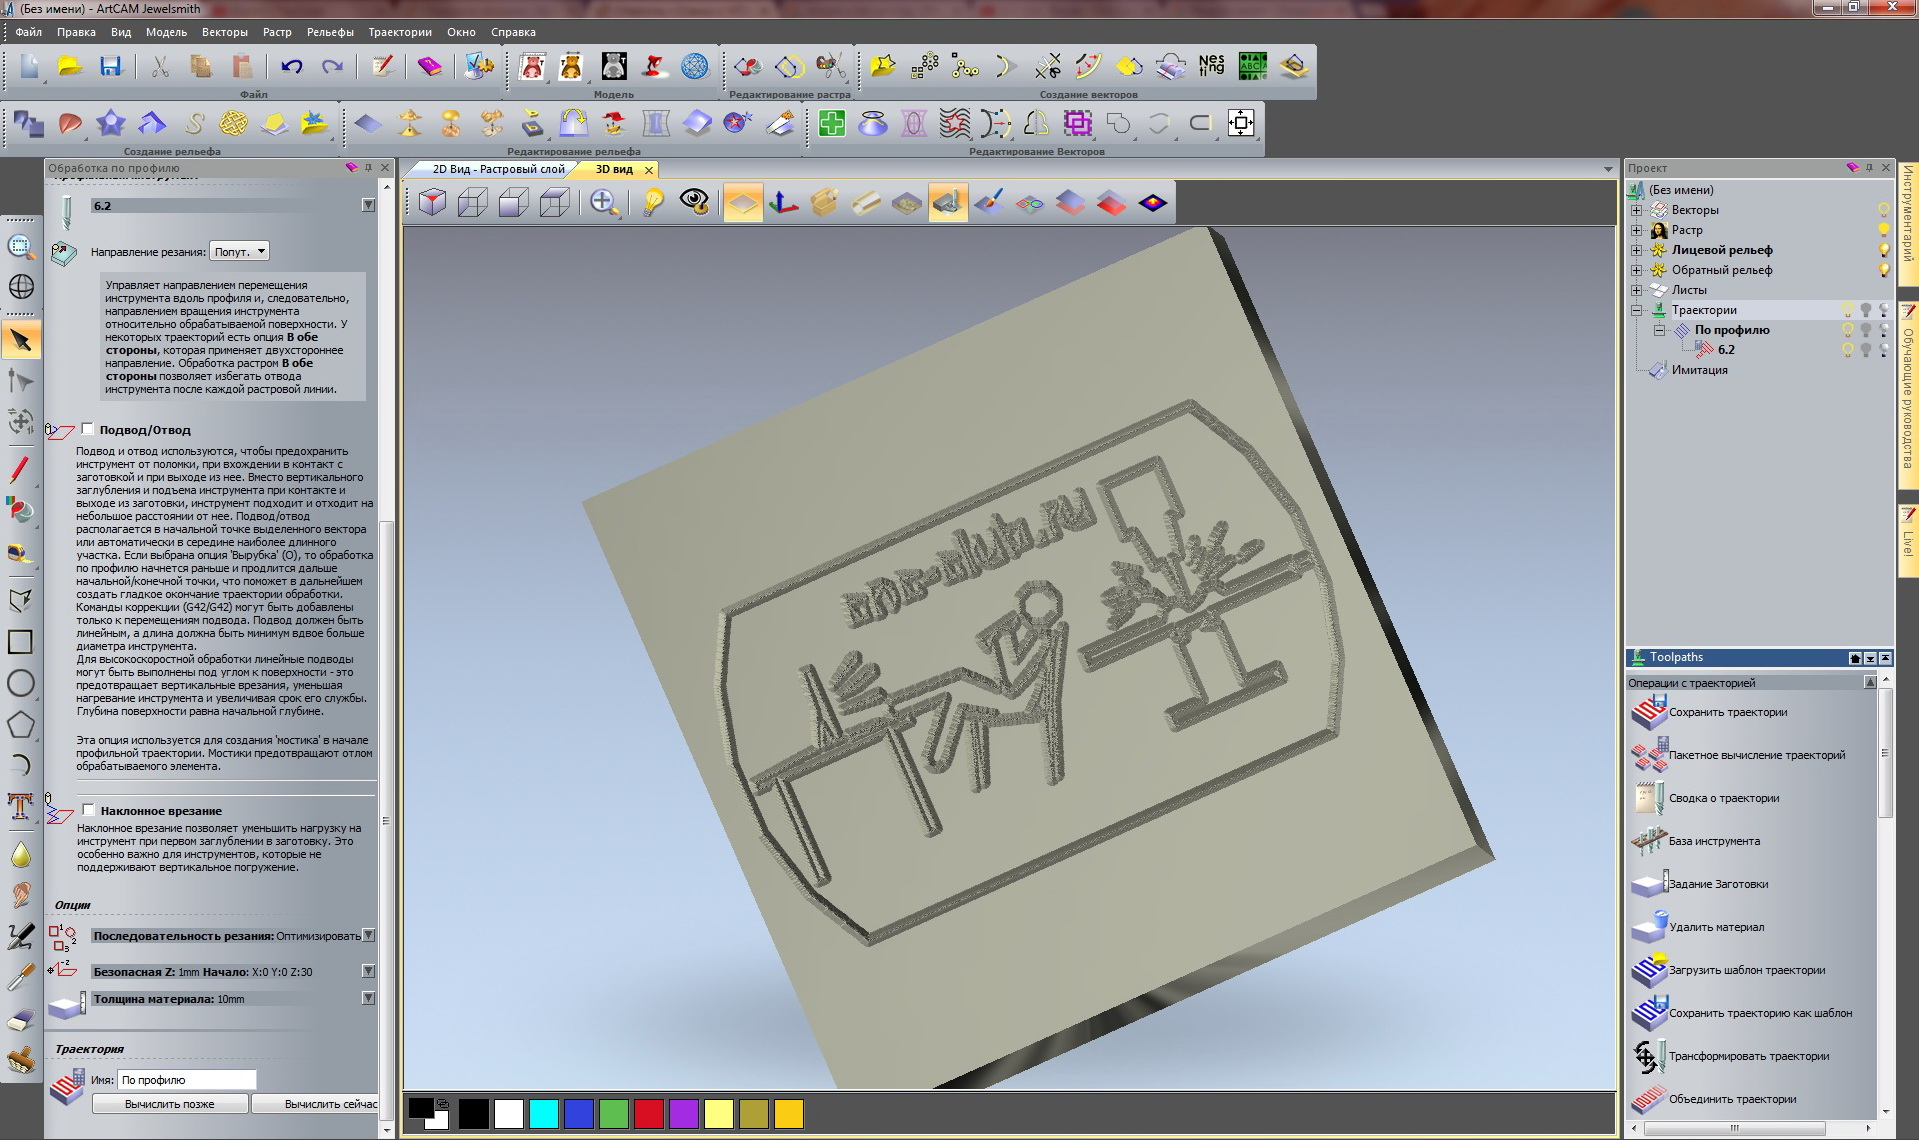Expand the Безопасная Z option
1919x1140 pixels.
coord(368,971)
